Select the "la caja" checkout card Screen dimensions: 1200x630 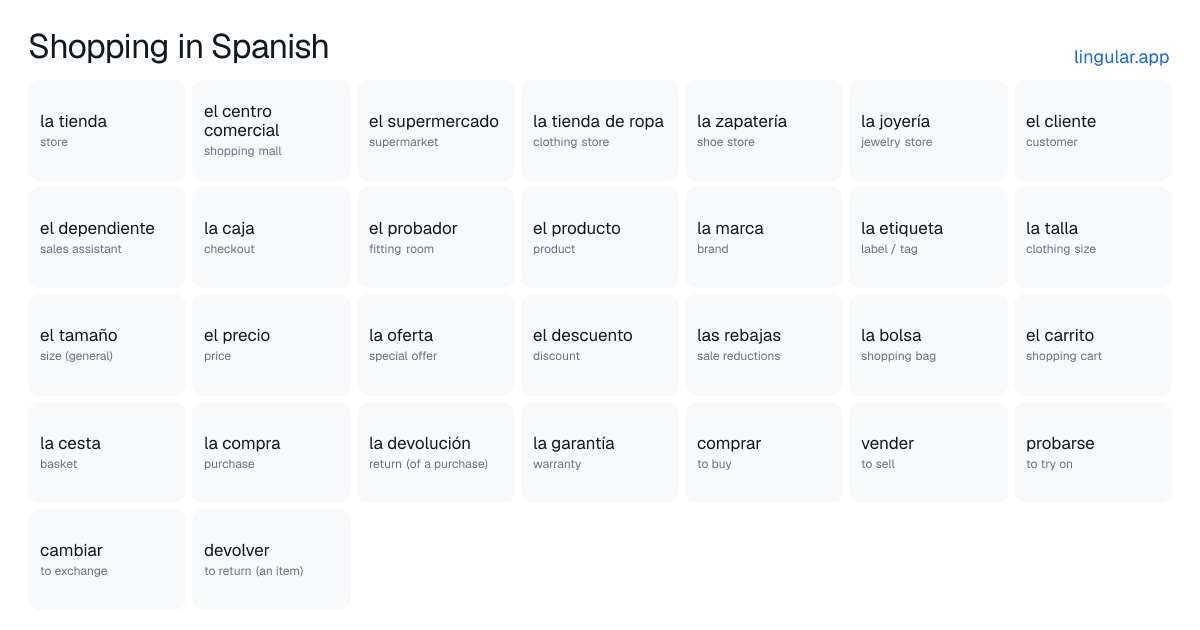[271, 238]
